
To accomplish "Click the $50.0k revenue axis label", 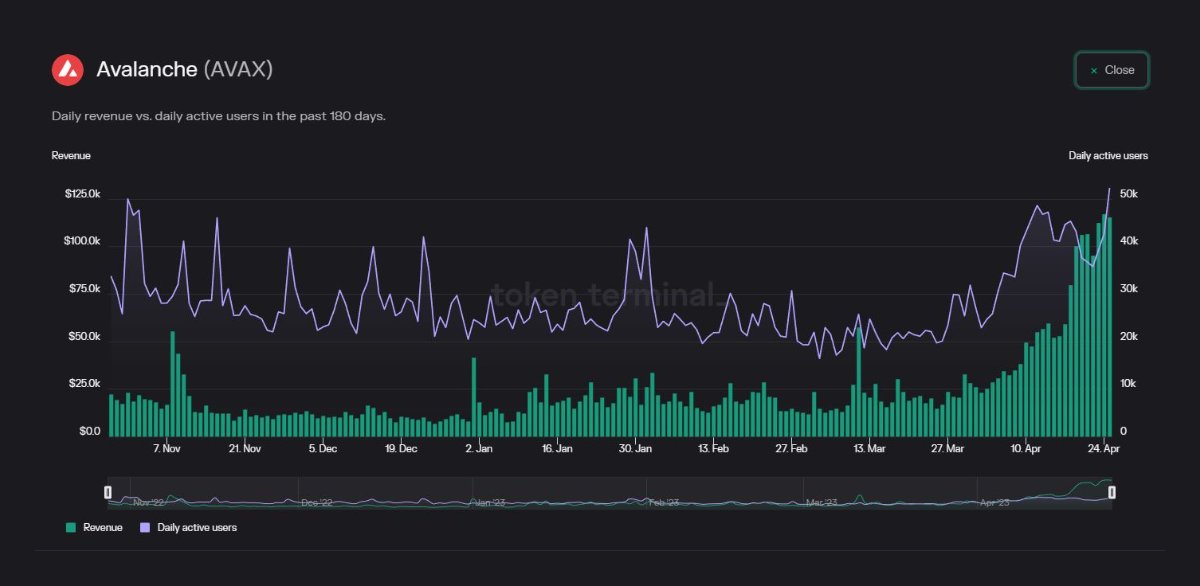I will pos(83,336).
